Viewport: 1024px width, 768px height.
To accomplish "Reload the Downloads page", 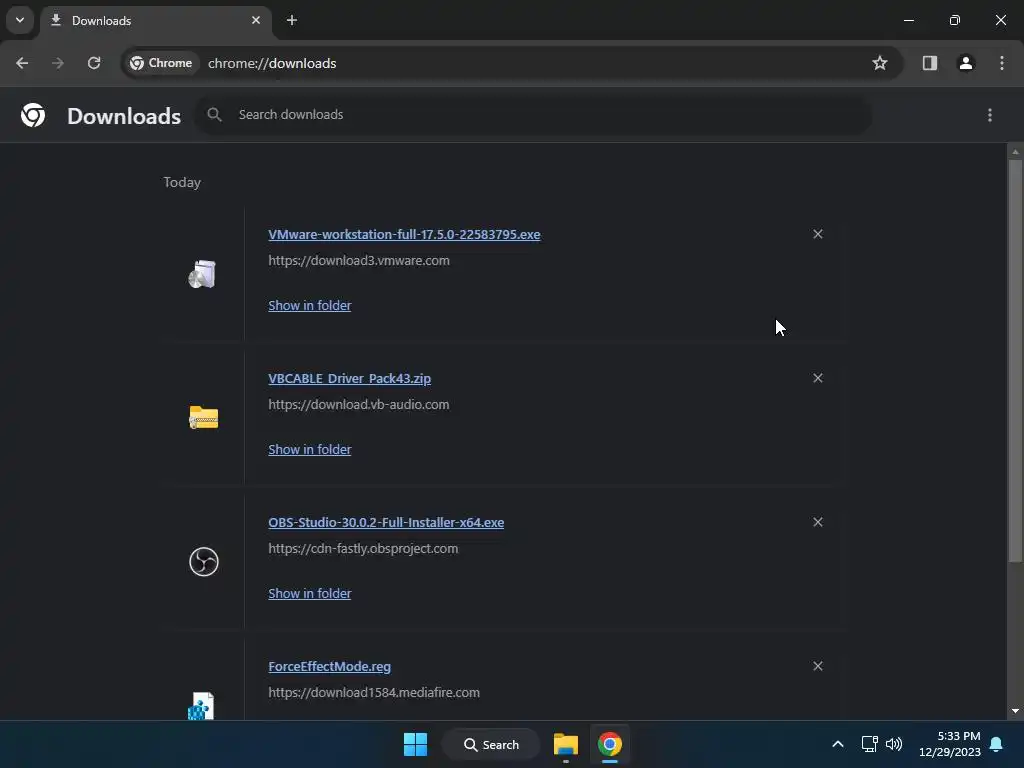I will click(94, 63).
